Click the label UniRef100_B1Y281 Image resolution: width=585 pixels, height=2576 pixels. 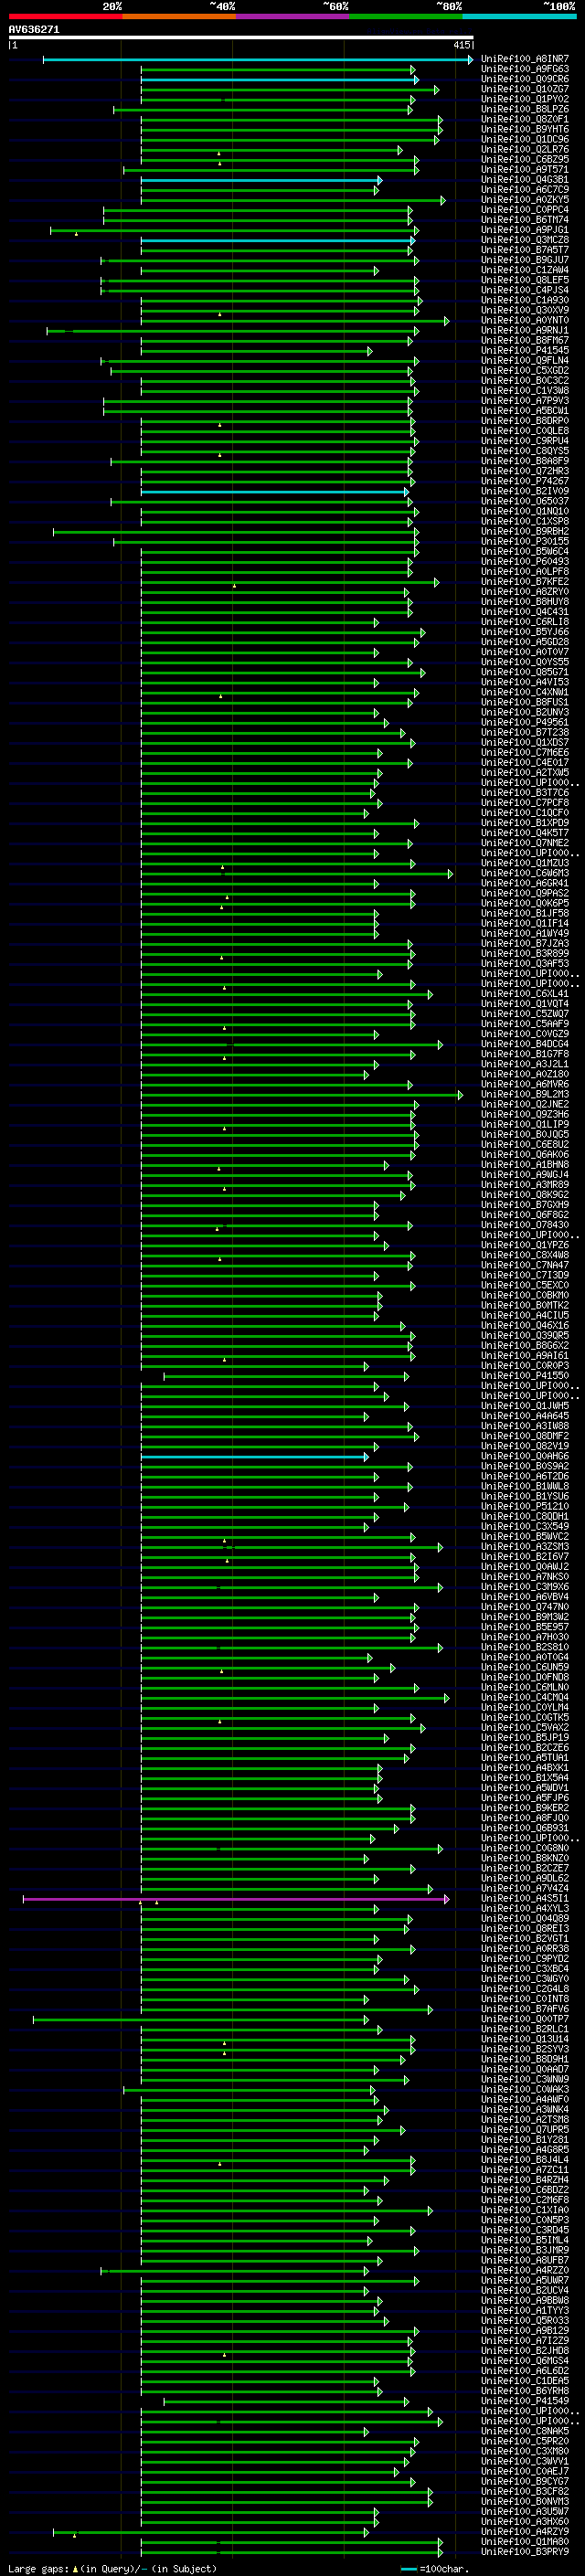[x=524, y=2139]
